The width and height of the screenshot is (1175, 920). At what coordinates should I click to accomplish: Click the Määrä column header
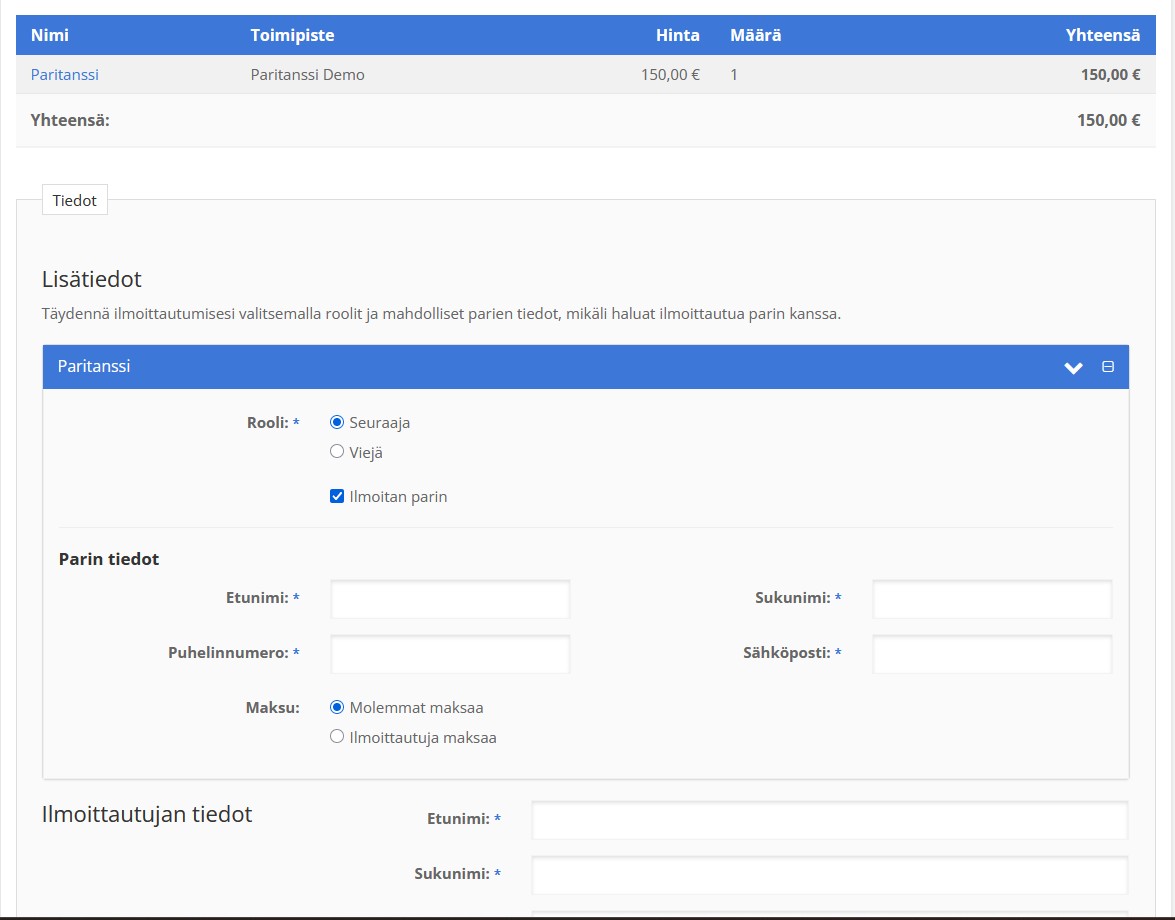pos(755,35)
